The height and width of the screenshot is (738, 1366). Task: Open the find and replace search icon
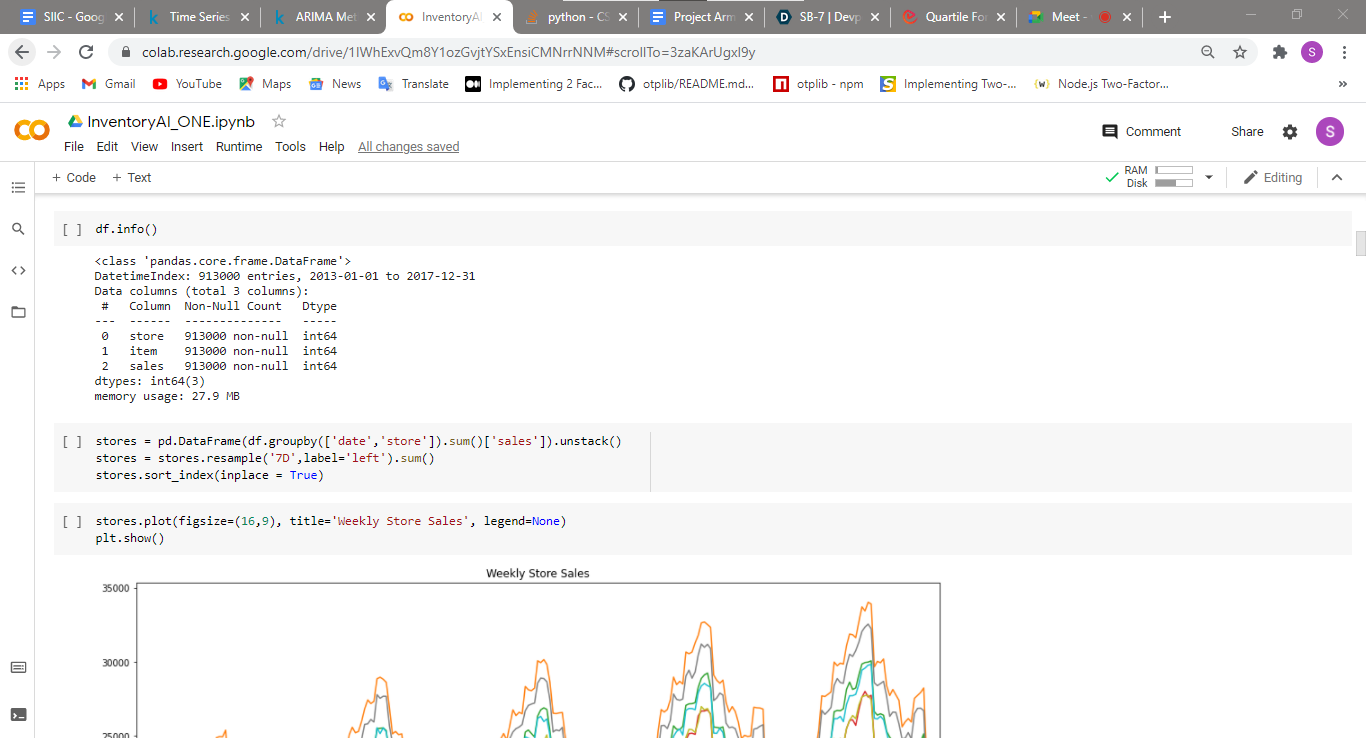(18, 229)
